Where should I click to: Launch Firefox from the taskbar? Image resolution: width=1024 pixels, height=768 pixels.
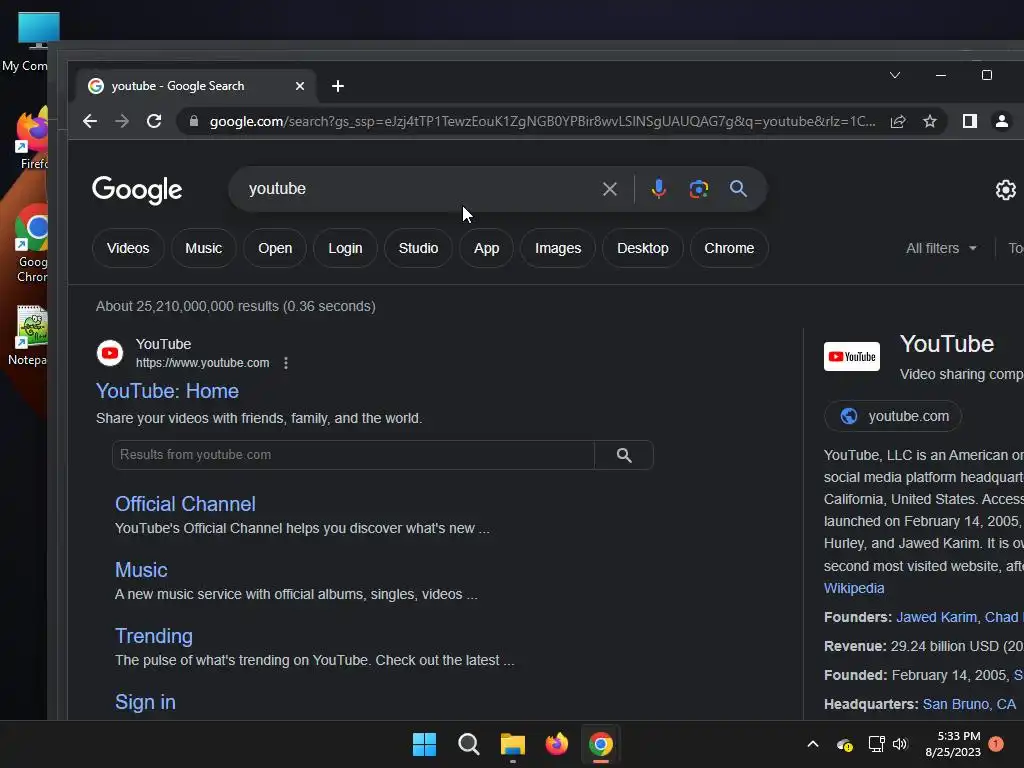556,744
